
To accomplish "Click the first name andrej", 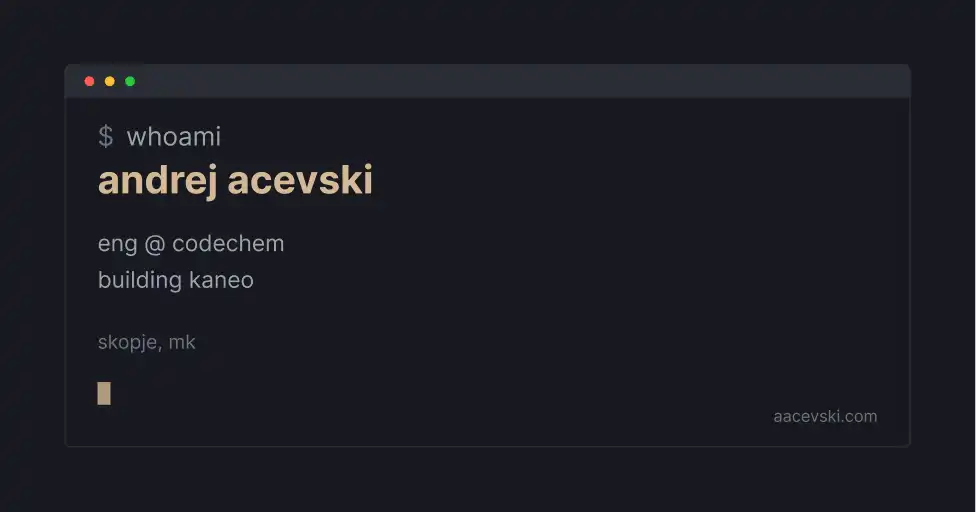I will tap(158, 181).
